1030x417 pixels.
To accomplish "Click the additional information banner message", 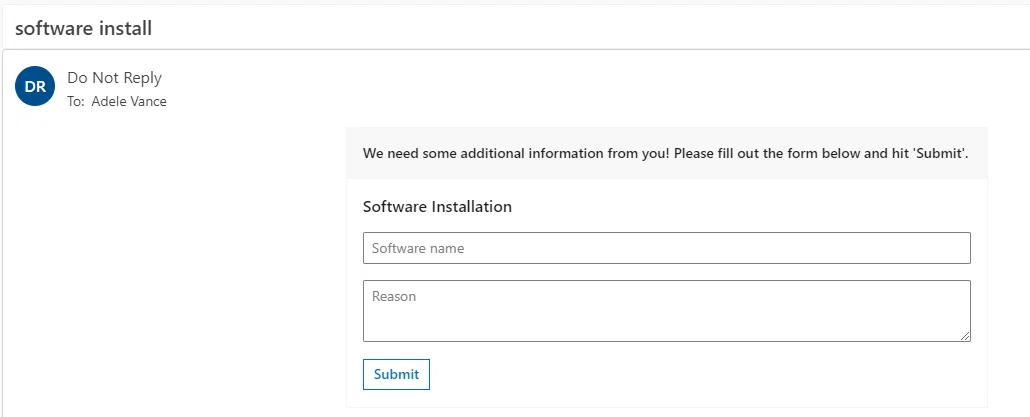I will point(665,154).
